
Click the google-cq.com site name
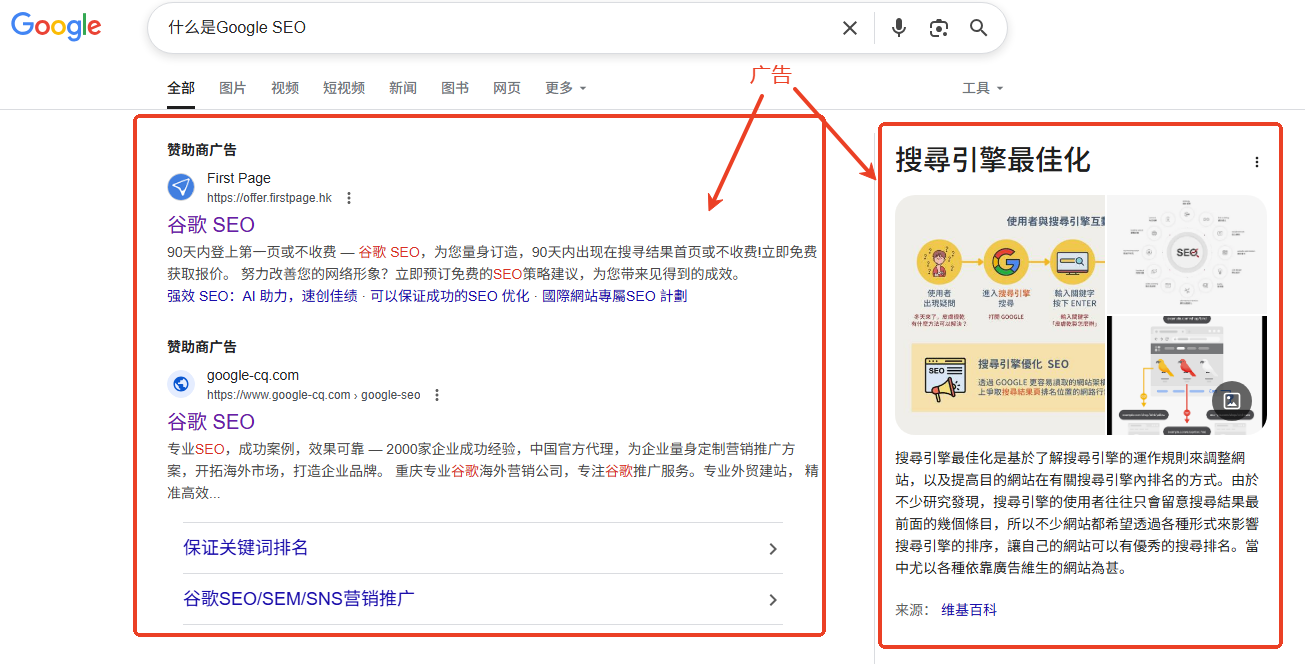click(x=253, y=375)
